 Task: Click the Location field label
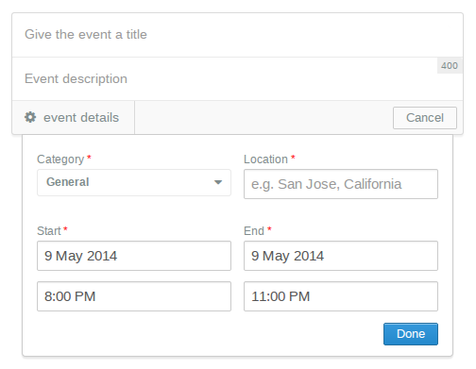click(x=266, y=159)
